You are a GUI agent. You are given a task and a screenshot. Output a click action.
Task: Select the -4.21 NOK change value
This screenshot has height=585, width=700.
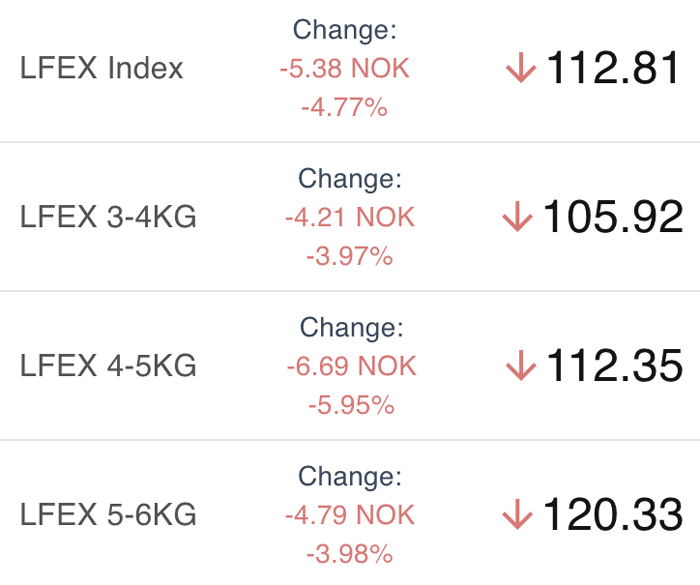[x=350, y=217]
